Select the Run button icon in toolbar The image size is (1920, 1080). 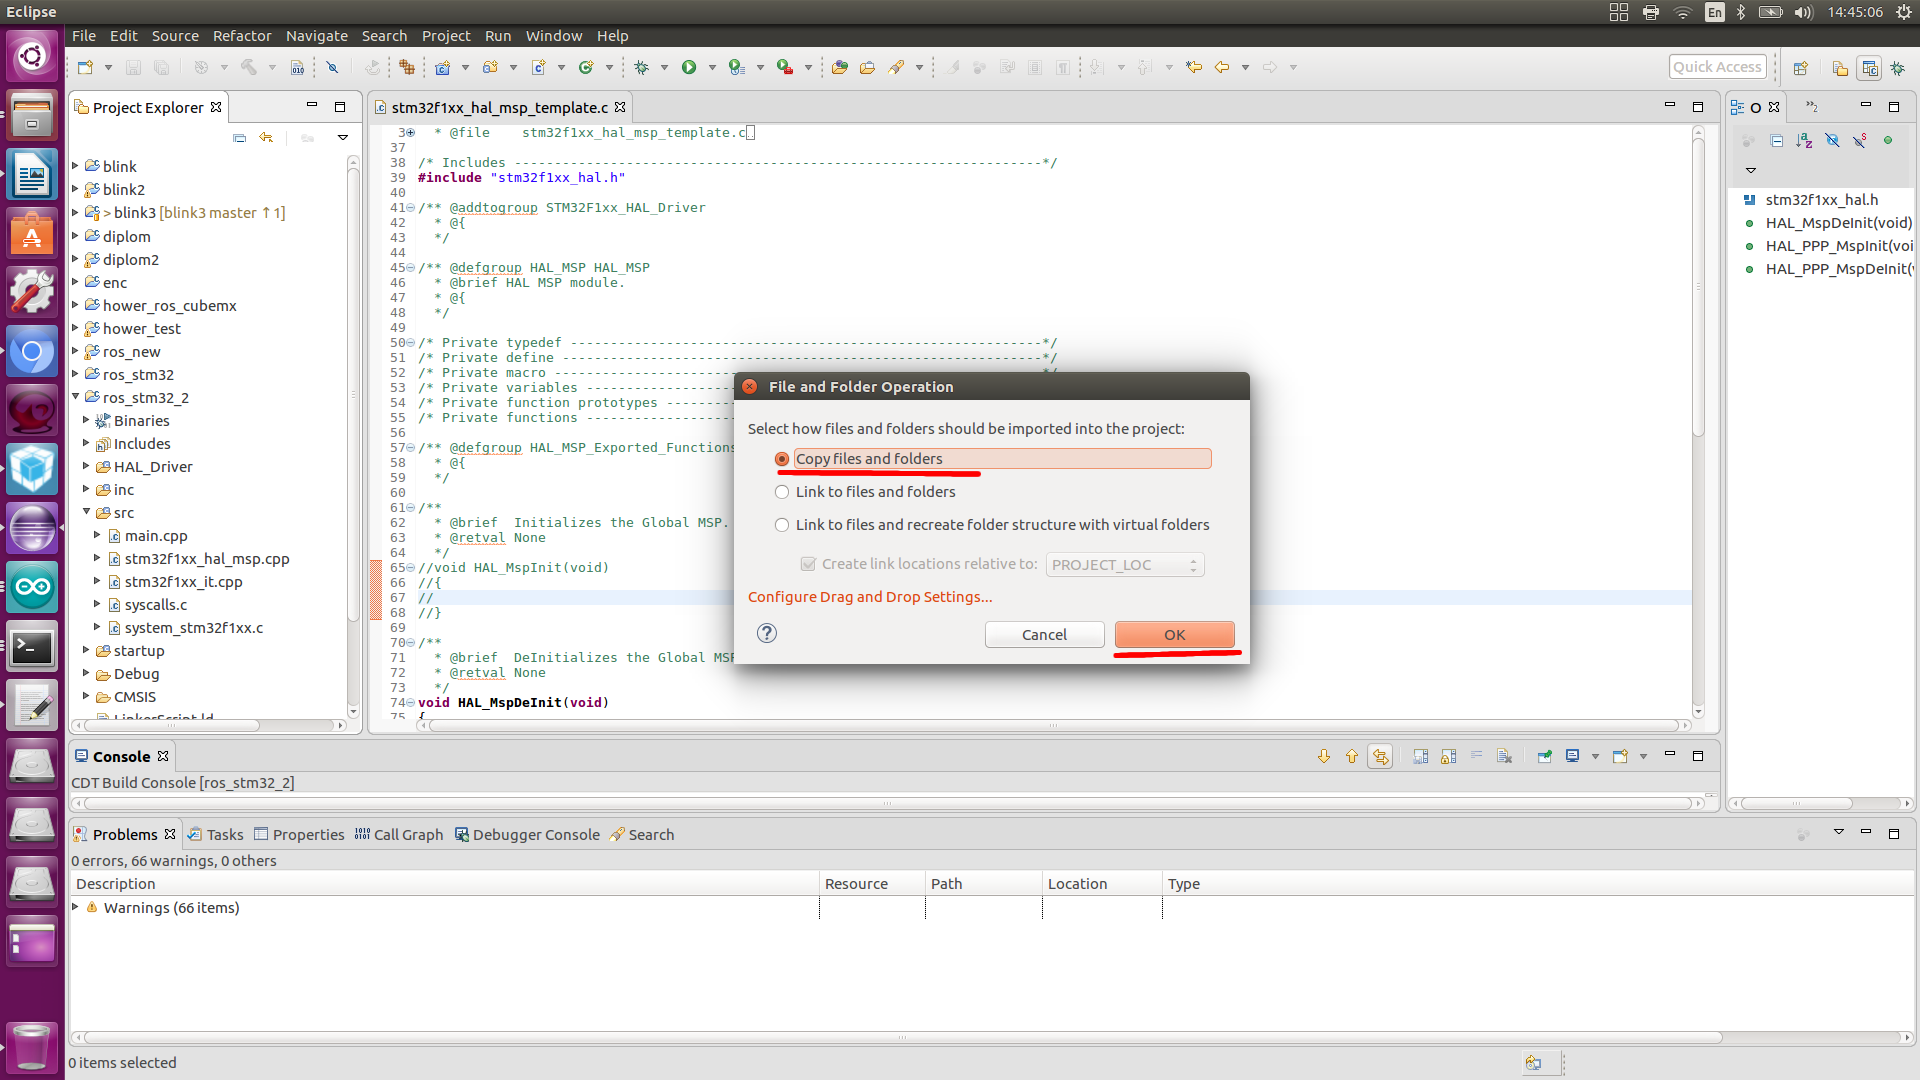point(687,67)
